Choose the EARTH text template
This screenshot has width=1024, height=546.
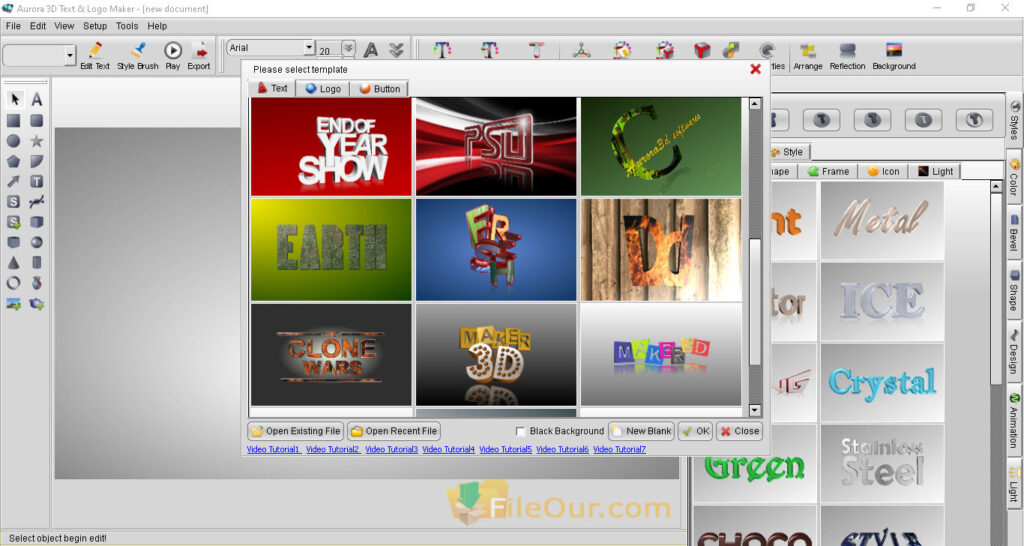(x=331, y=249)
